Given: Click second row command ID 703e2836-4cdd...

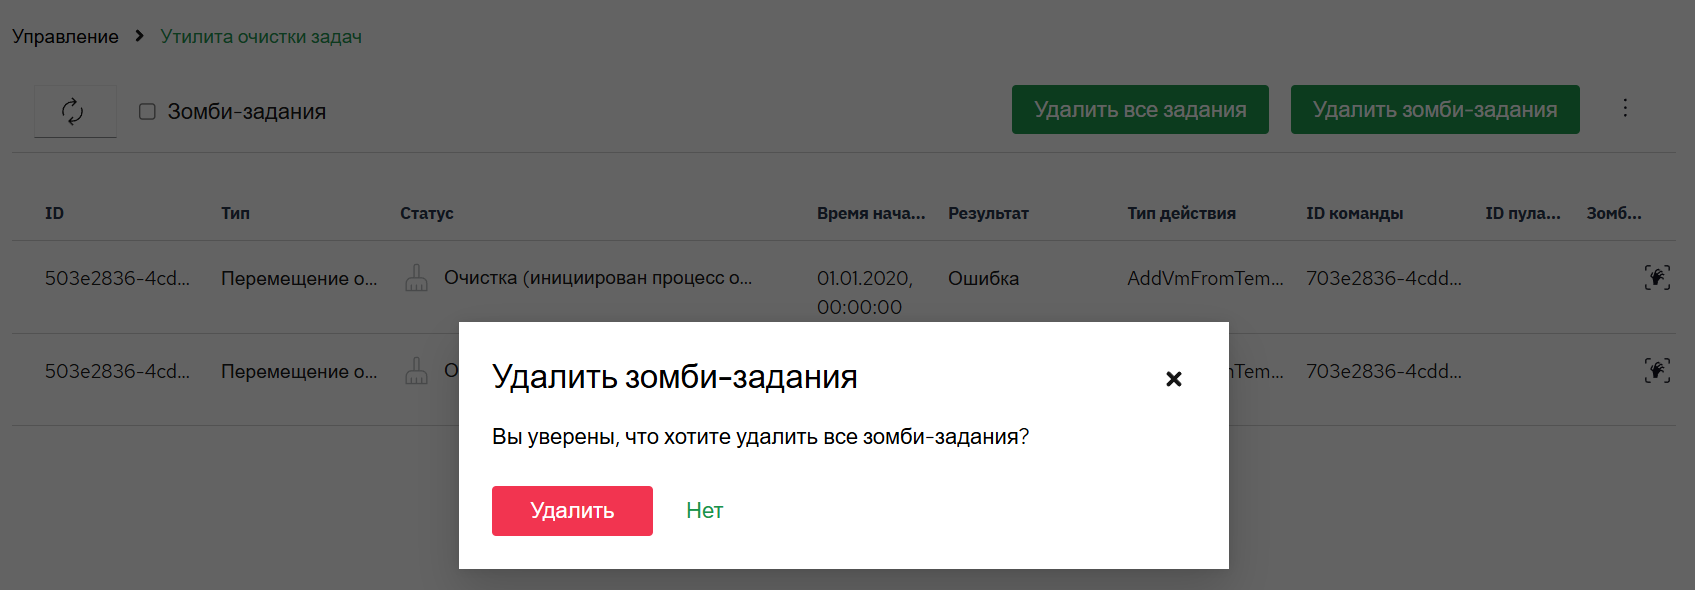Looking at the screenshot, I should 1384,371.
